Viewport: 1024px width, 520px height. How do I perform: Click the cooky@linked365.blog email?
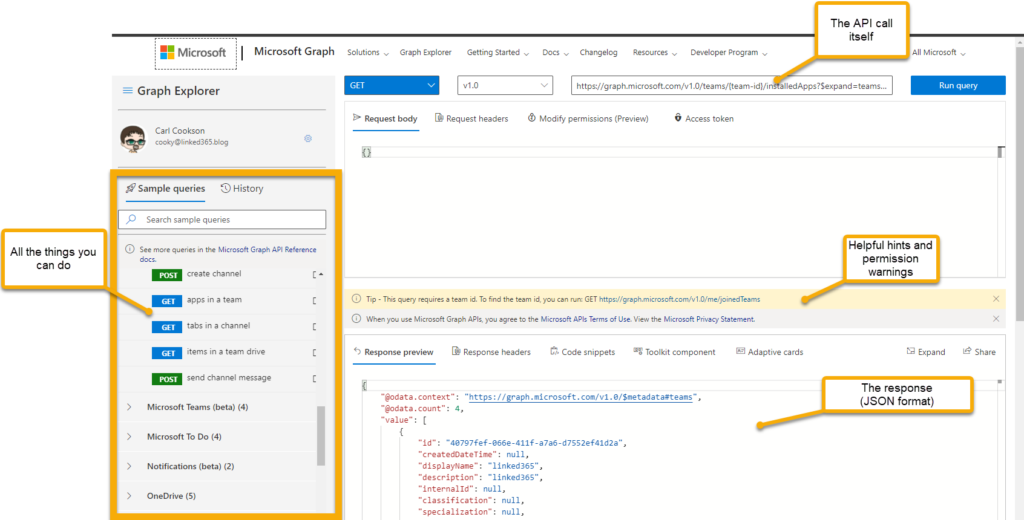192,142
